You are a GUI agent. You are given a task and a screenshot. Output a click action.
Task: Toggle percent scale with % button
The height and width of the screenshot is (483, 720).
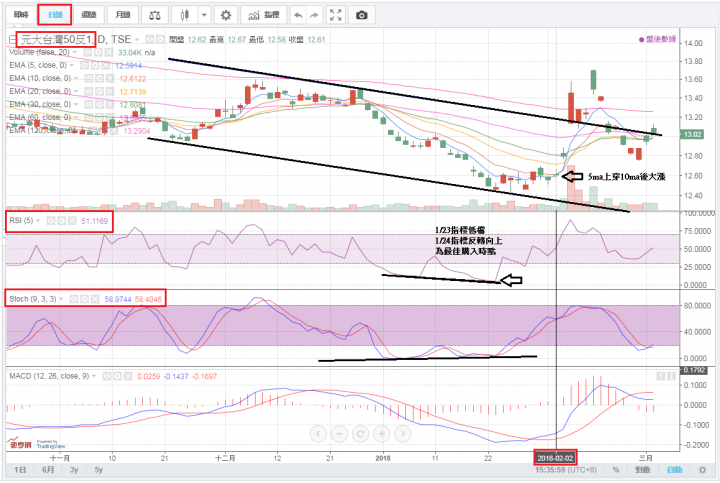616,470
